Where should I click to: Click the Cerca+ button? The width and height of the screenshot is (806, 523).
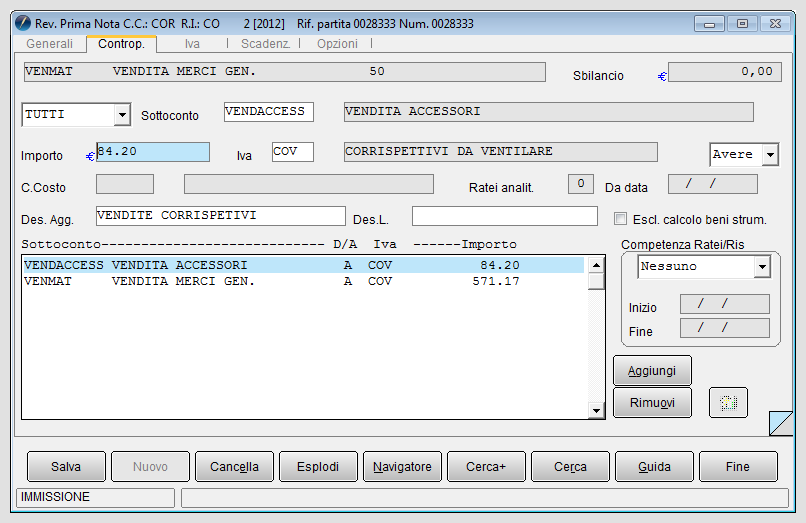tap(486, 466)
